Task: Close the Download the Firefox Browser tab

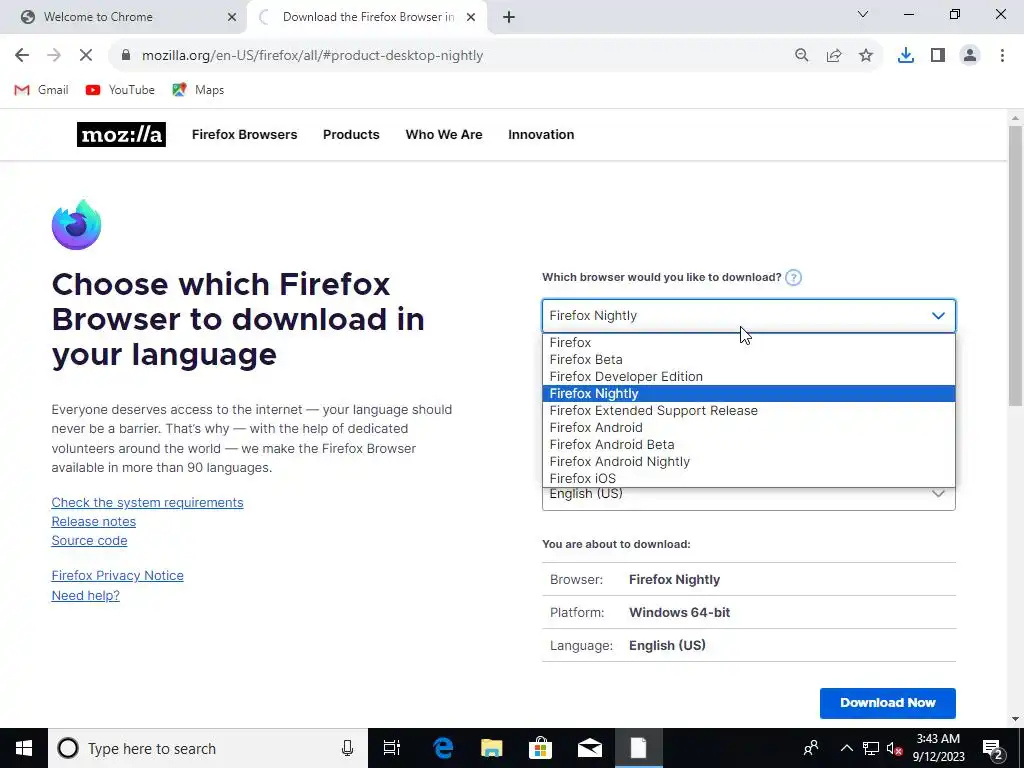Action: (x=471, y=17)
